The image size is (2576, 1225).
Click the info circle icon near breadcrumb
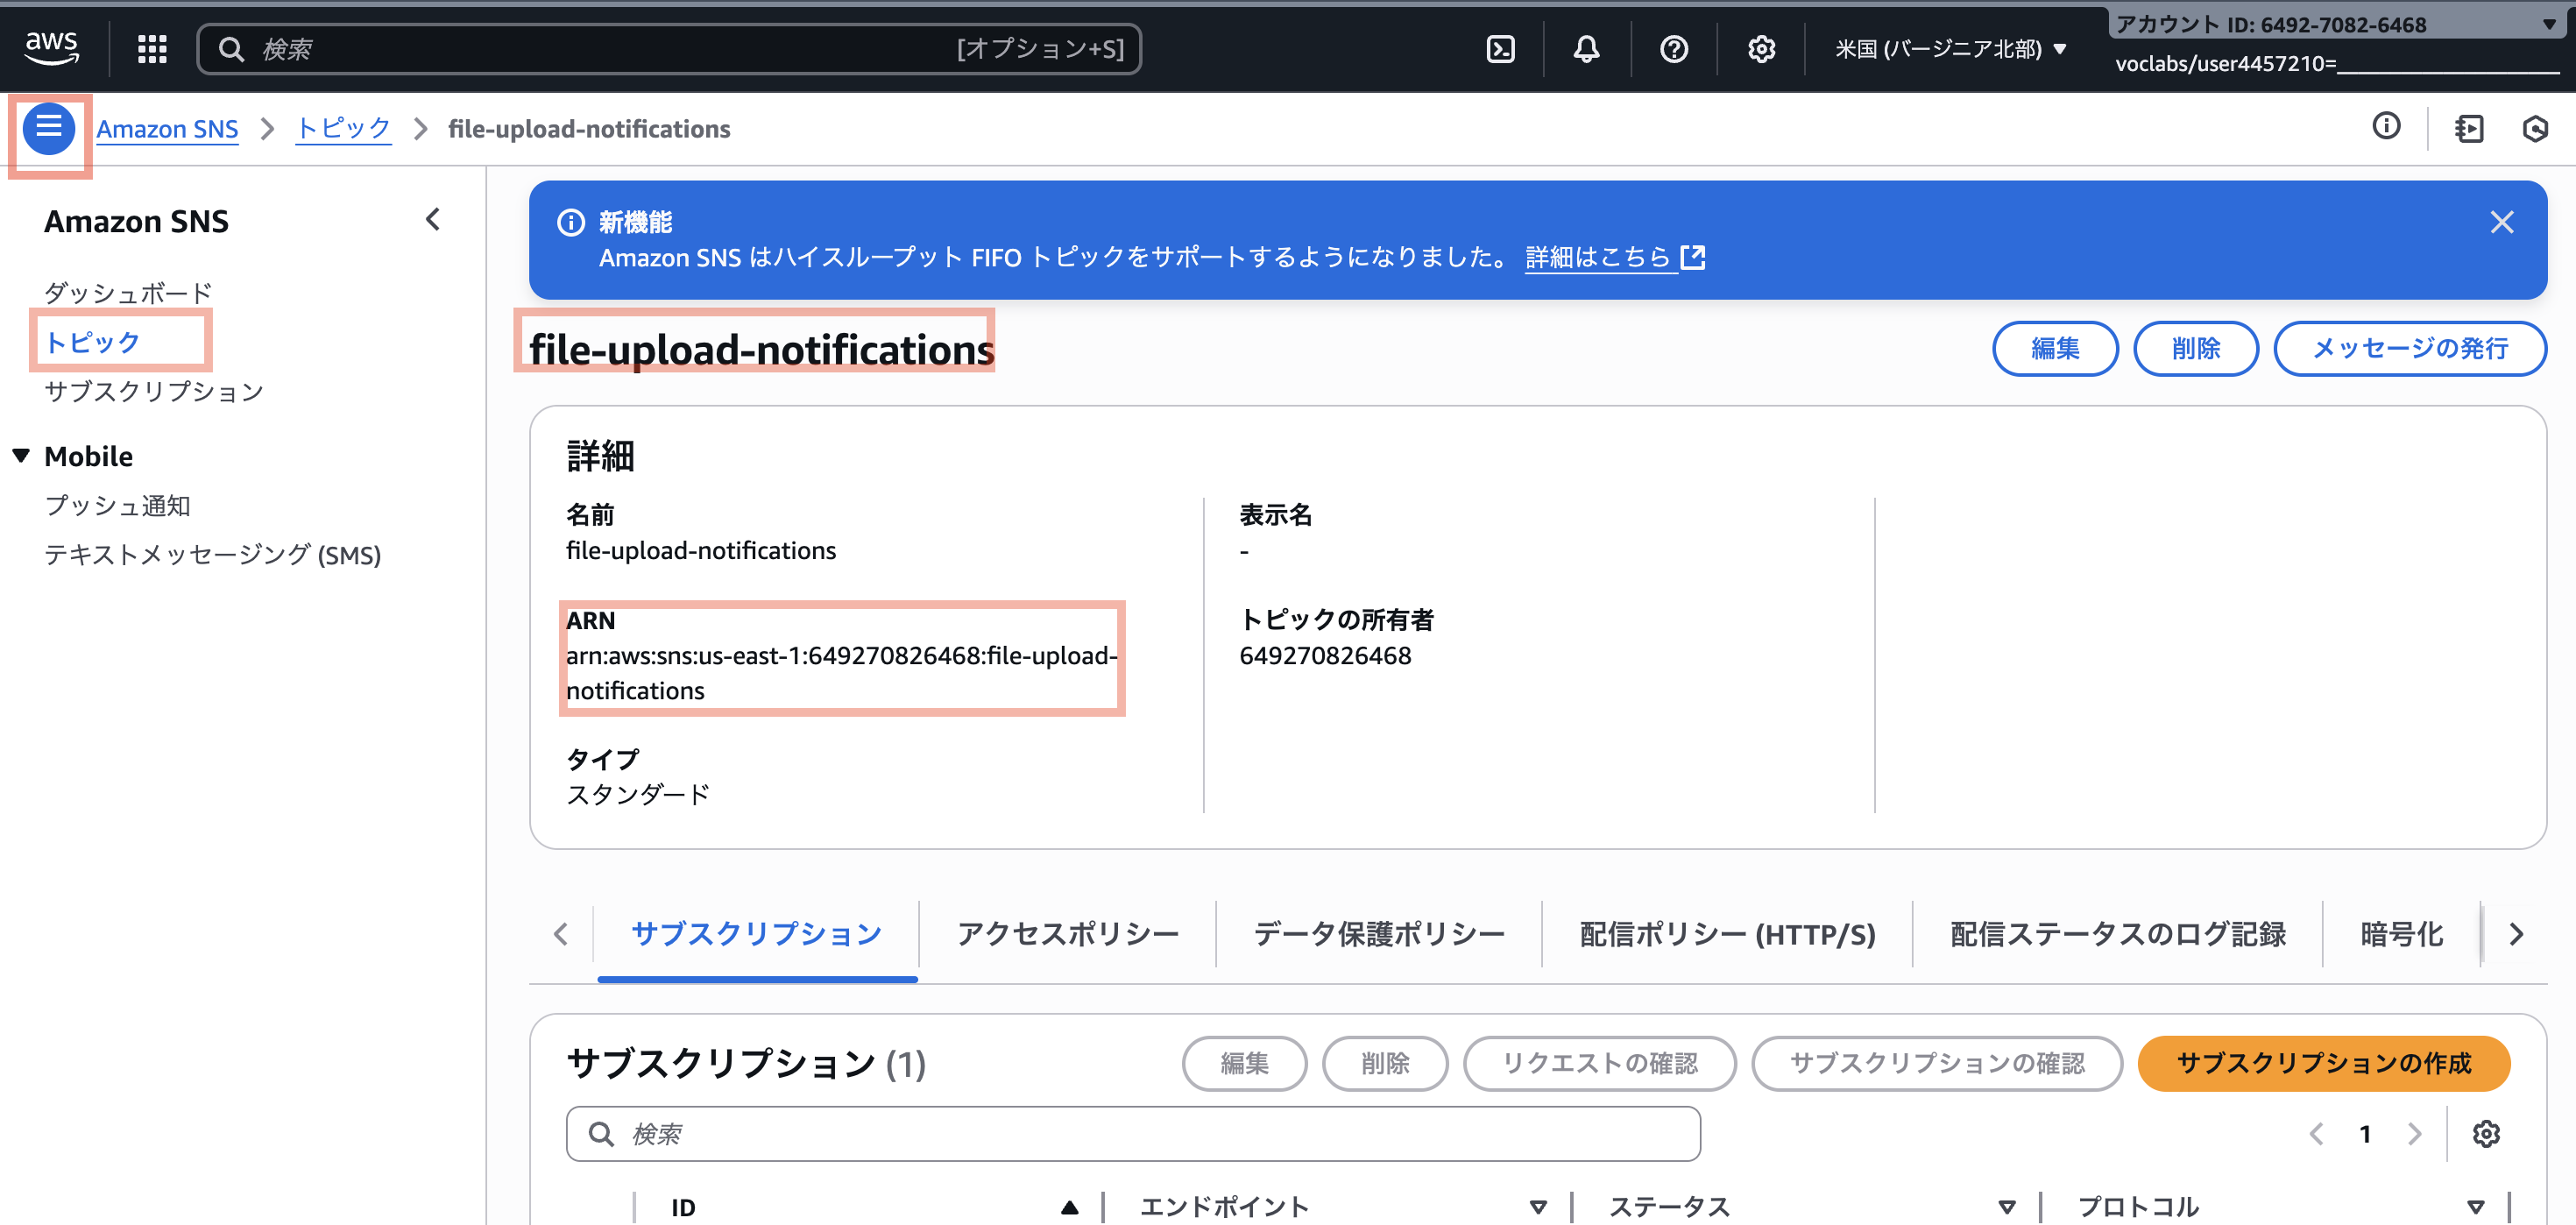pyautogui.click(x=2386, y=126)
